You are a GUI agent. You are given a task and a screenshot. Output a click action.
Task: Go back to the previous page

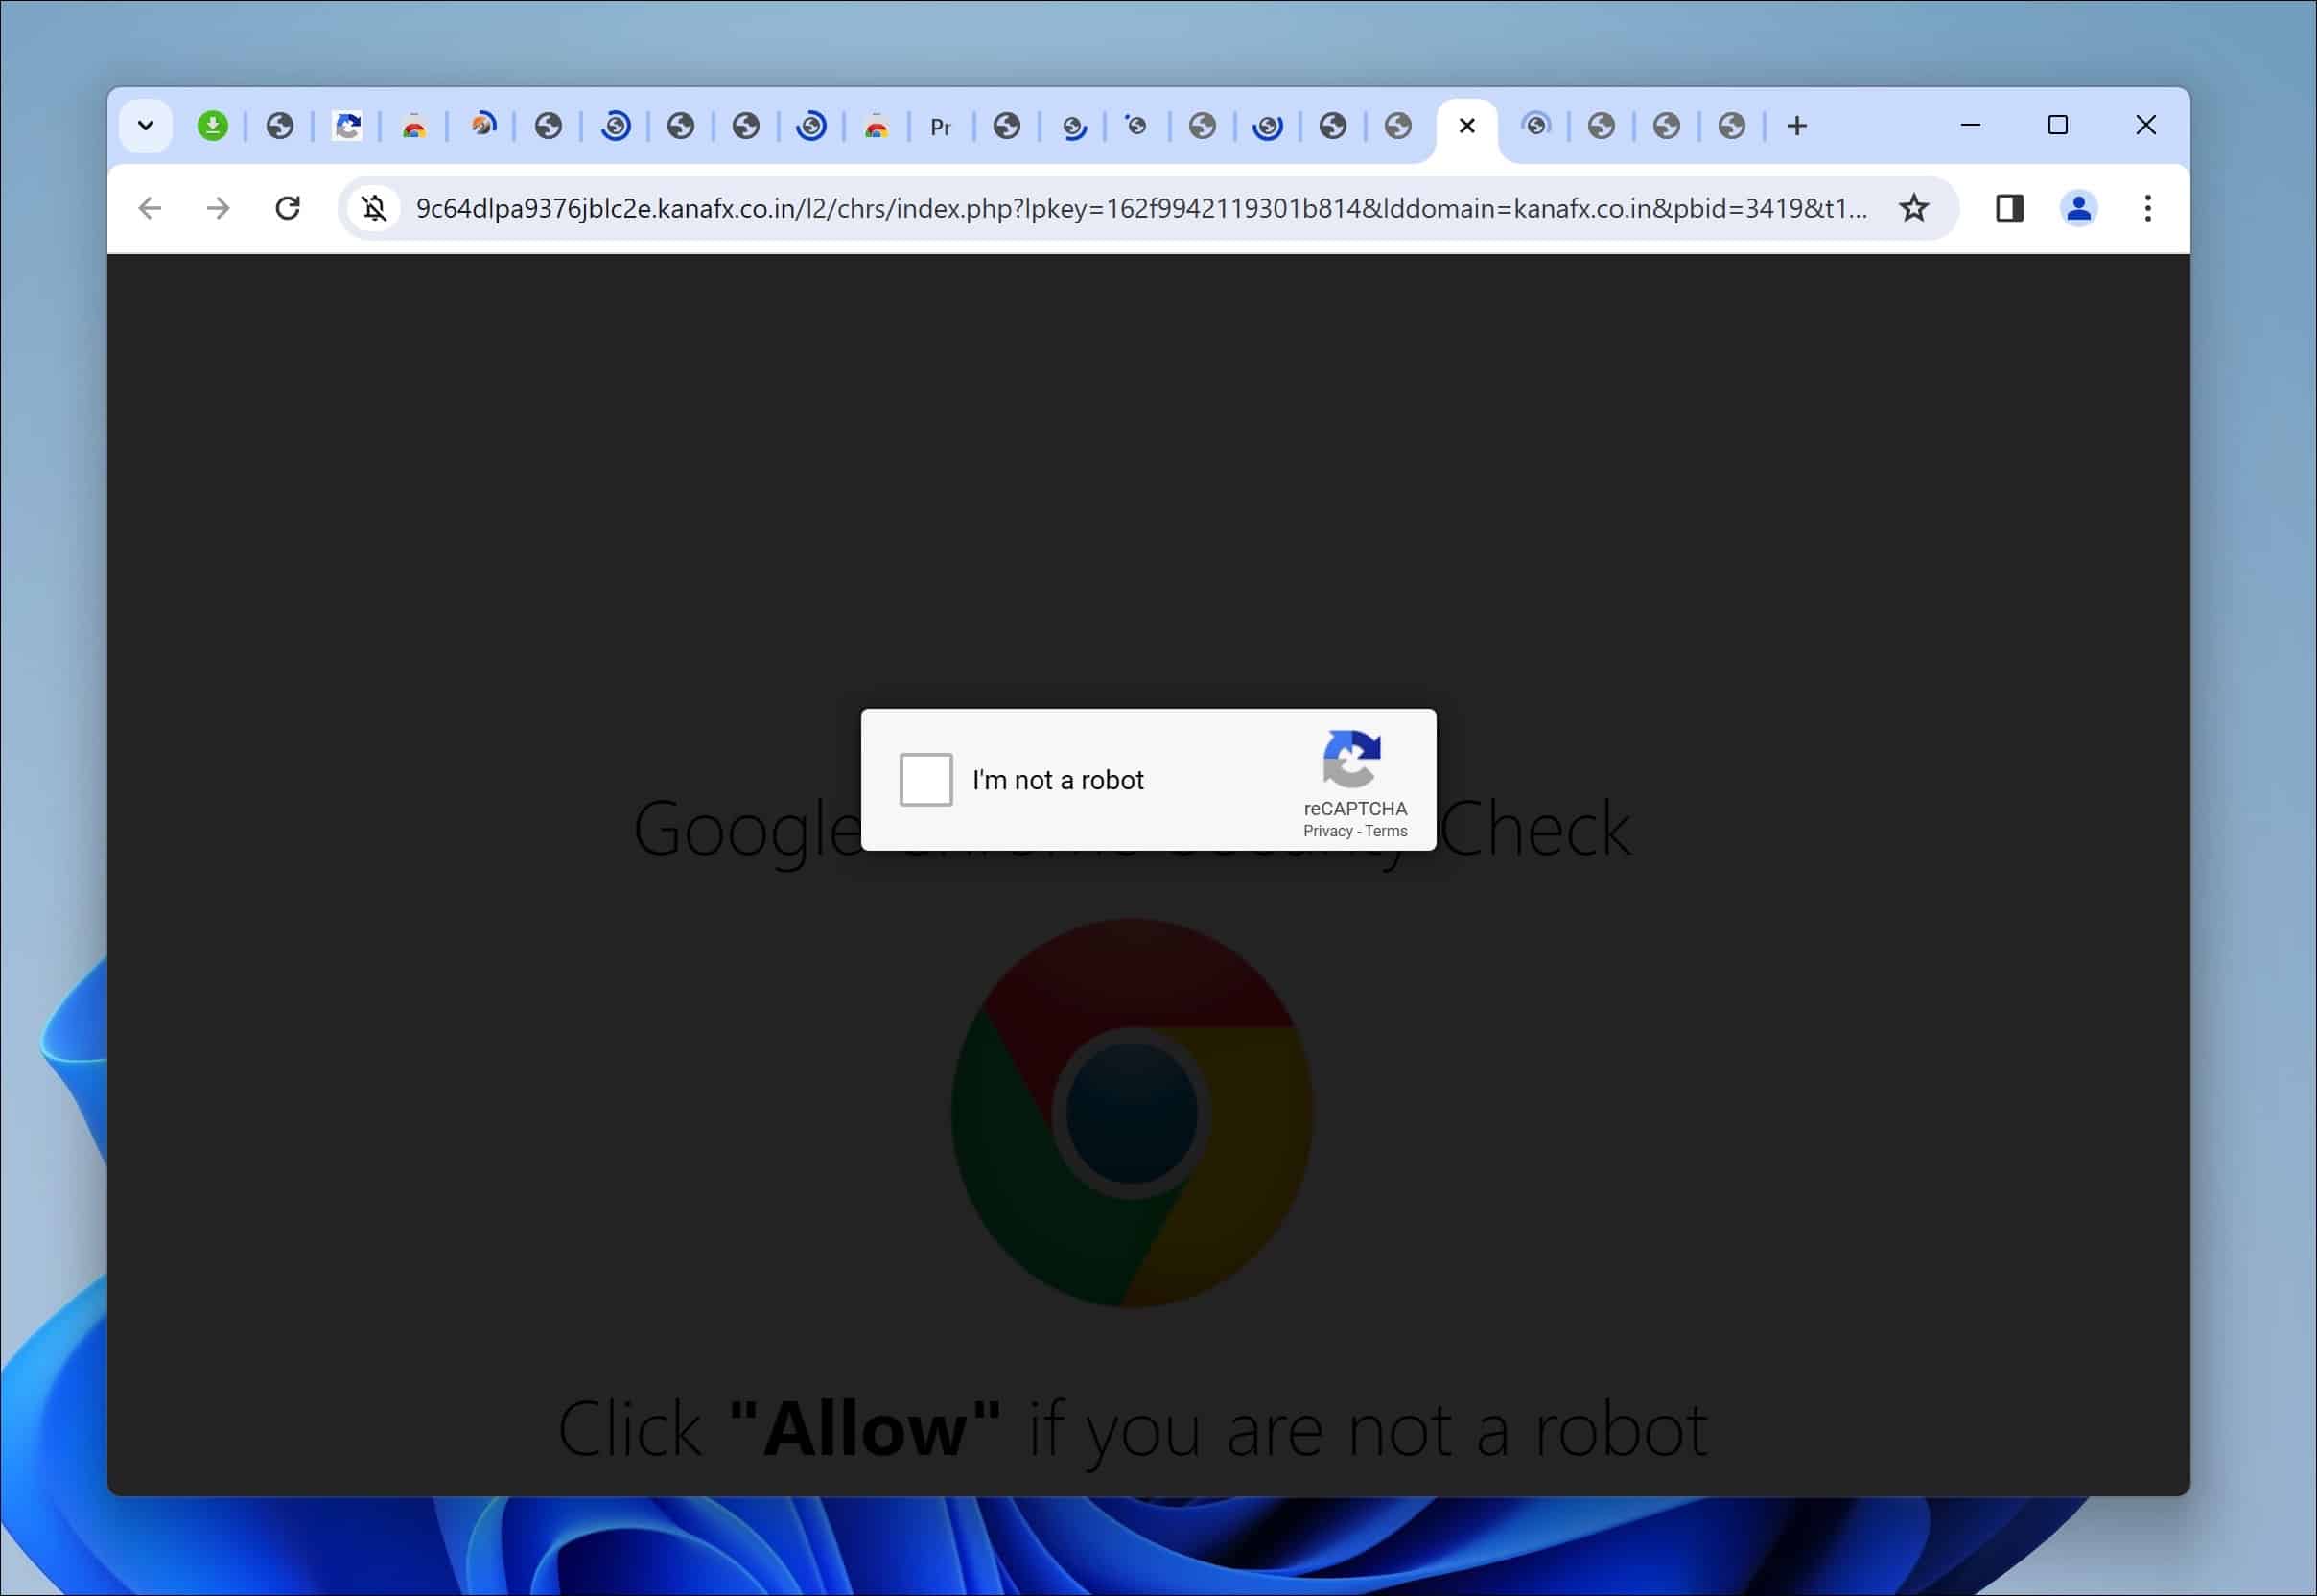(150, 208)
